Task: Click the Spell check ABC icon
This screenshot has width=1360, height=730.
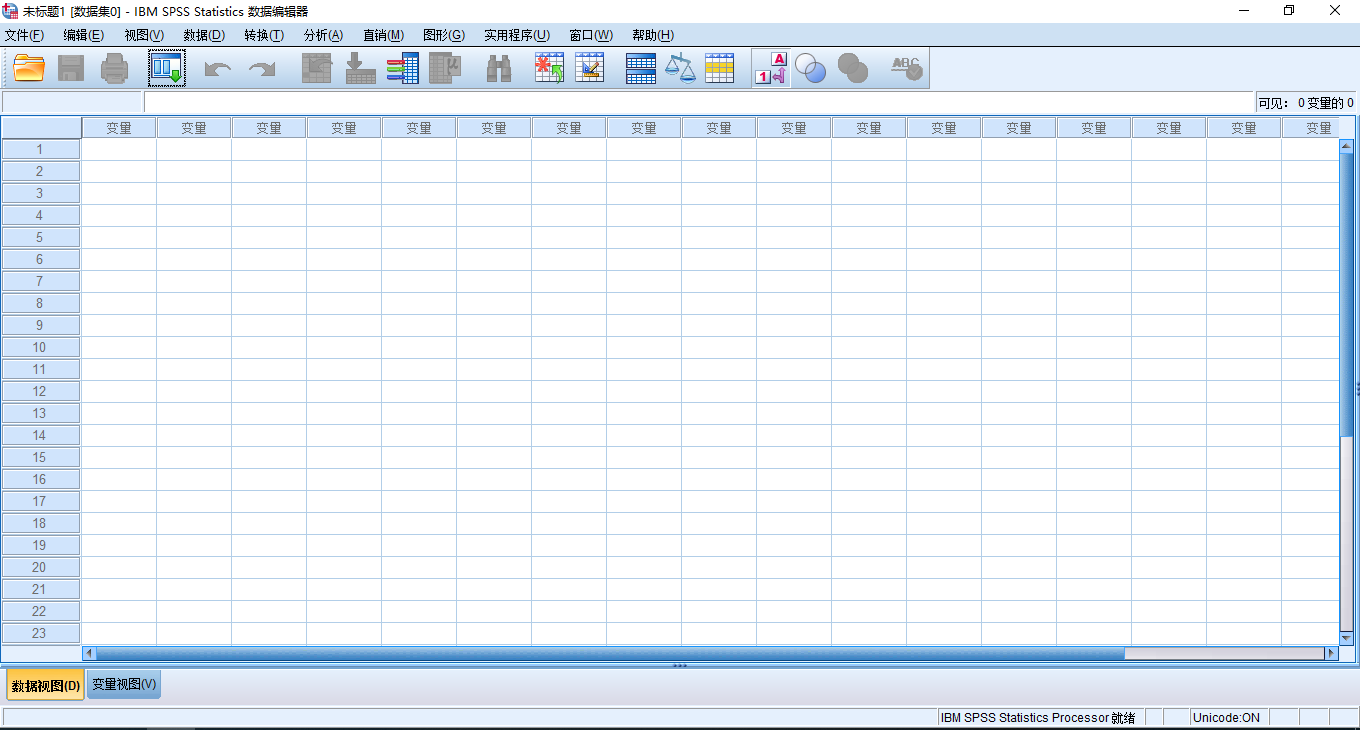Action: [906, 68]
